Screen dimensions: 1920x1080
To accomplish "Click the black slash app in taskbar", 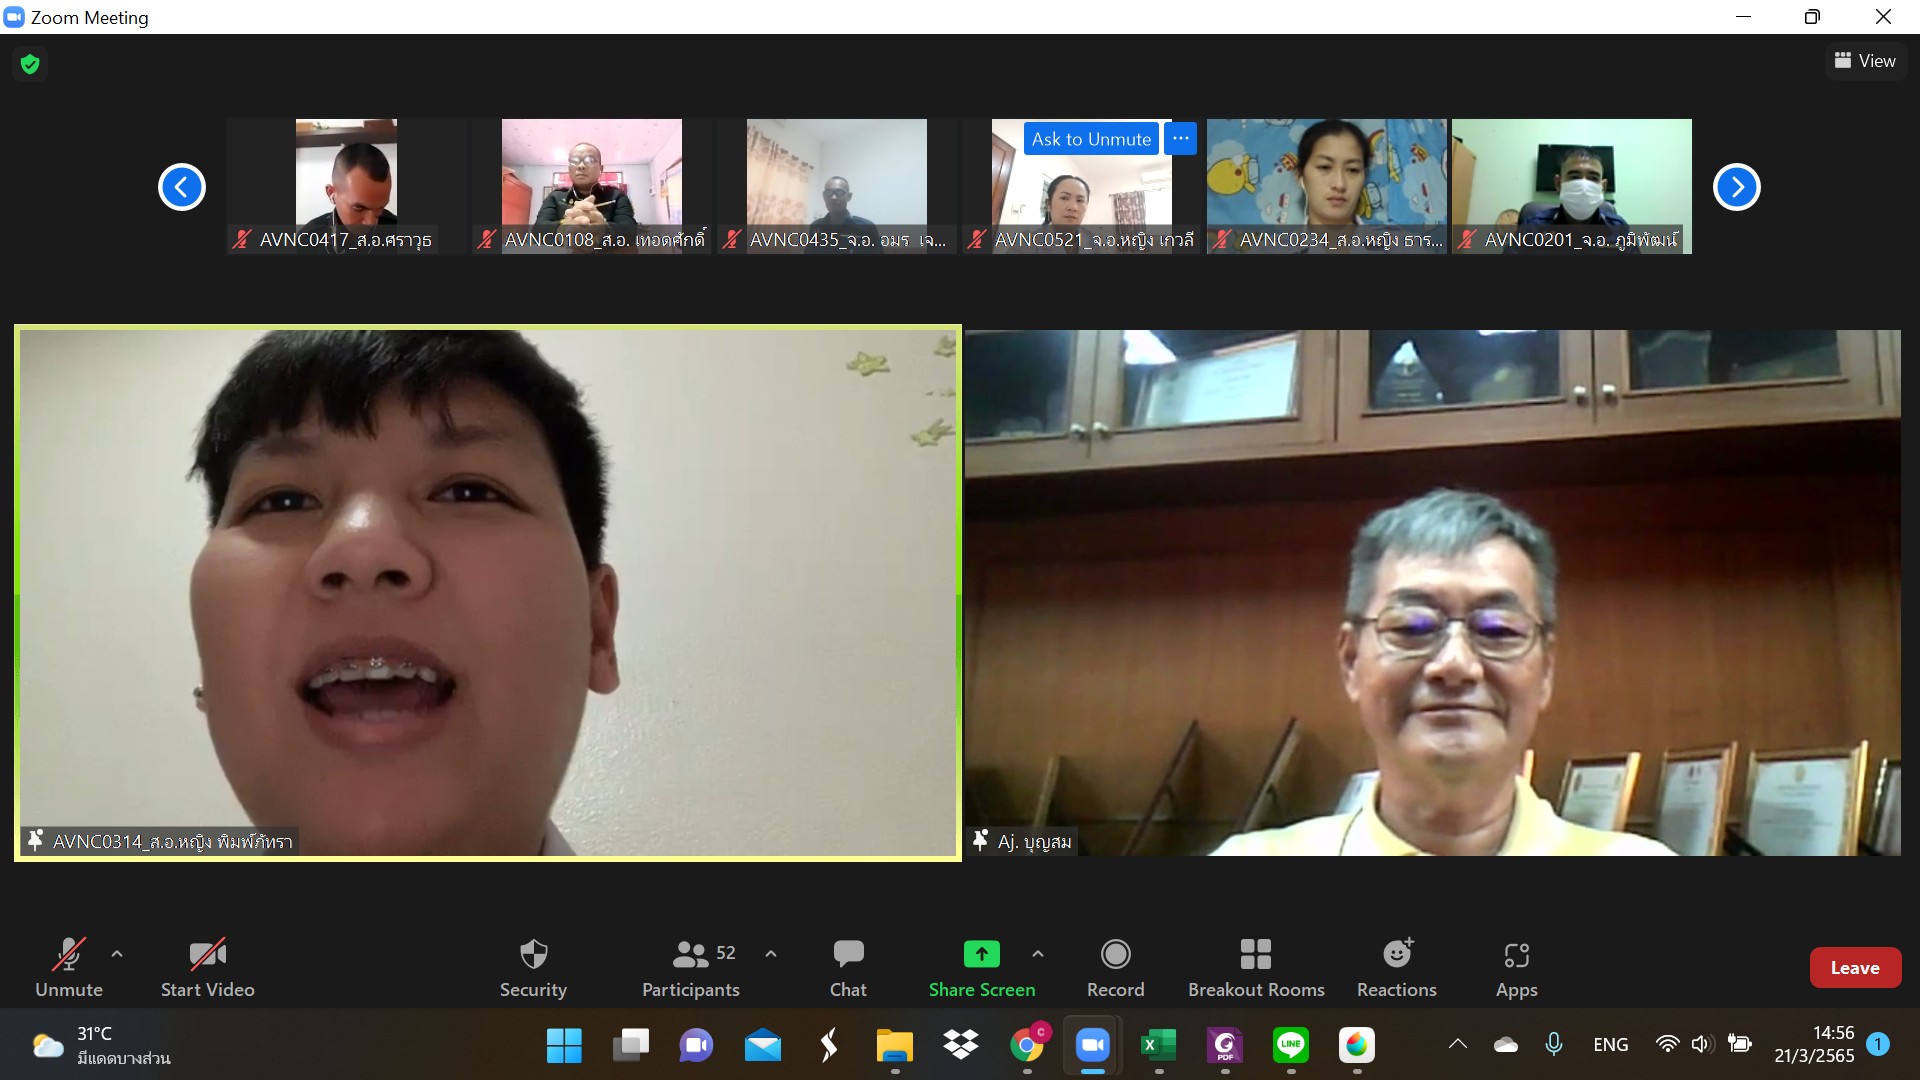I will tap(828, 1045).
